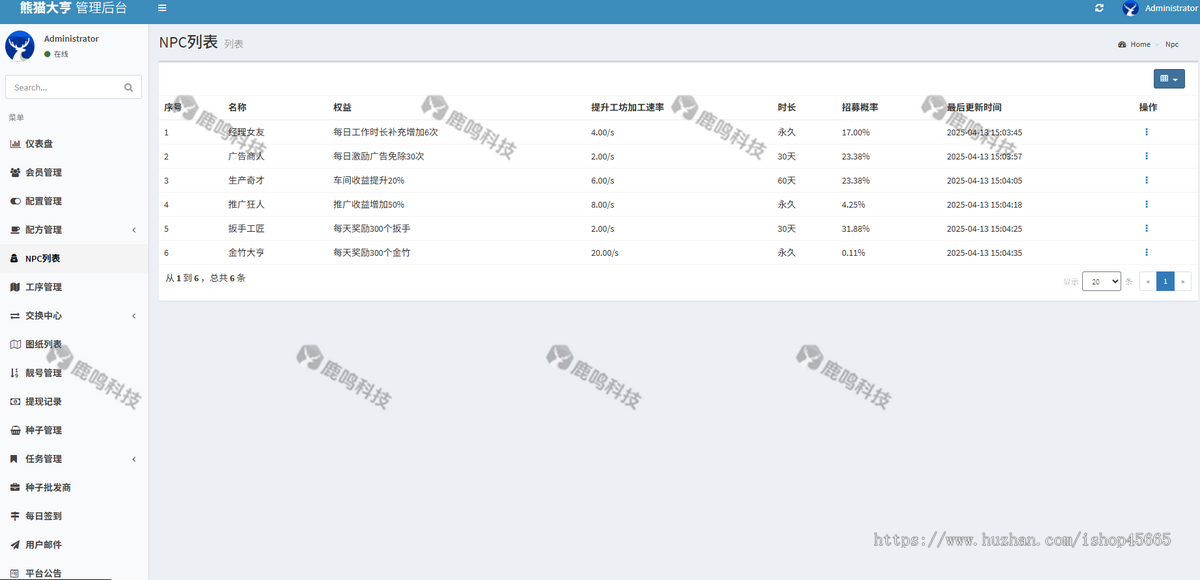Viewport: 1200px width, 580px height.
Task: Open actions menu for 生产奇才 row
Action: [x=1147, y=180]
